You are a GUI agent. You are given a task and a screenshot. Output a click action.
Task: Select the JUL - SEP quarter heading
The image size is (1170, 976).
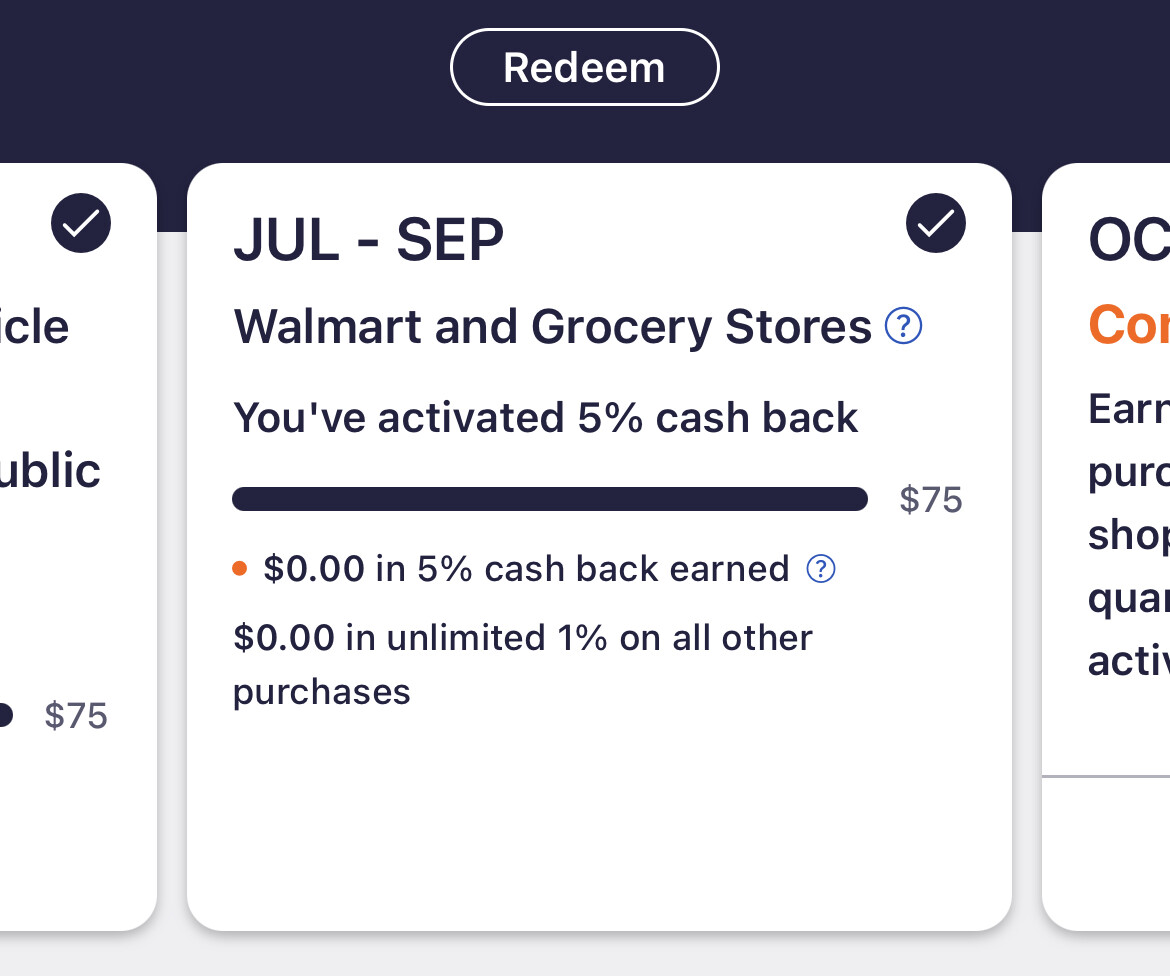pyautogui.click(x=368, y=240)
